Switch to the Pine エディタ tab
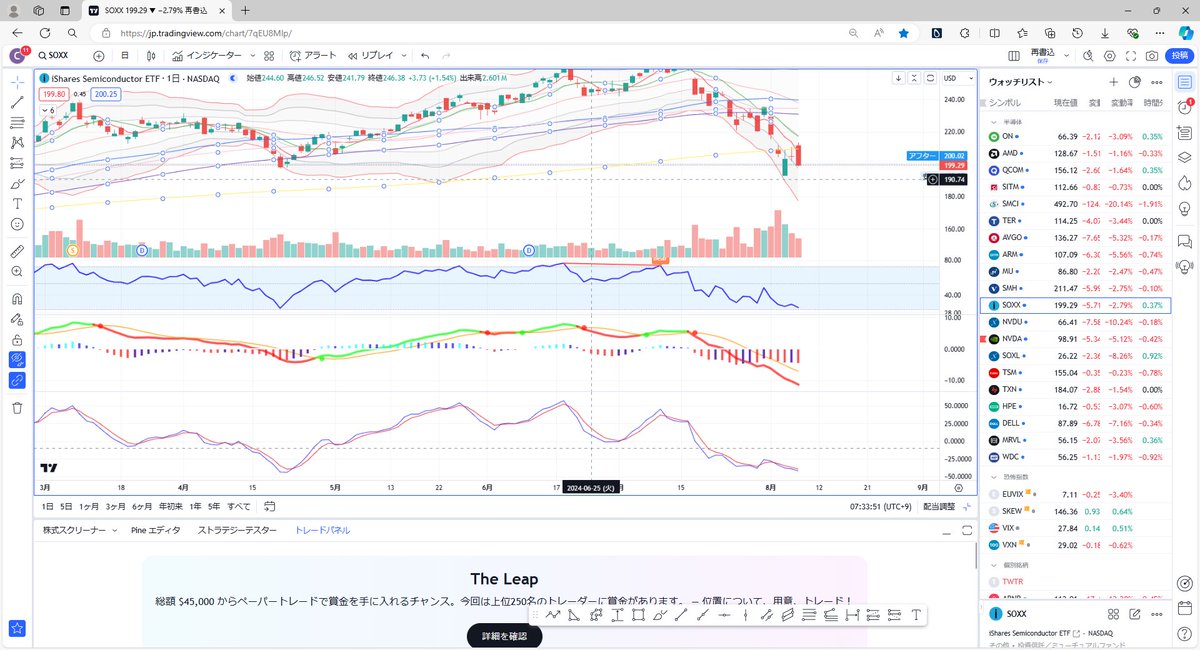The width and height of the screenshot is (1200, 650). 156,530
